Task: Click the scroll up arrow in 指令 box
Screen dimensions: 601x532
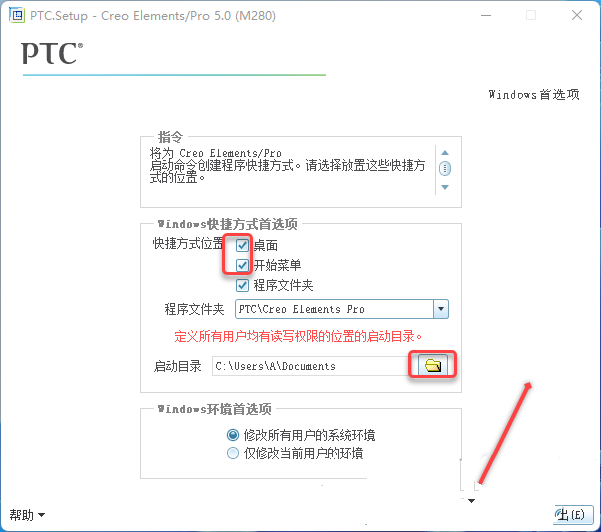Action: 445,153
